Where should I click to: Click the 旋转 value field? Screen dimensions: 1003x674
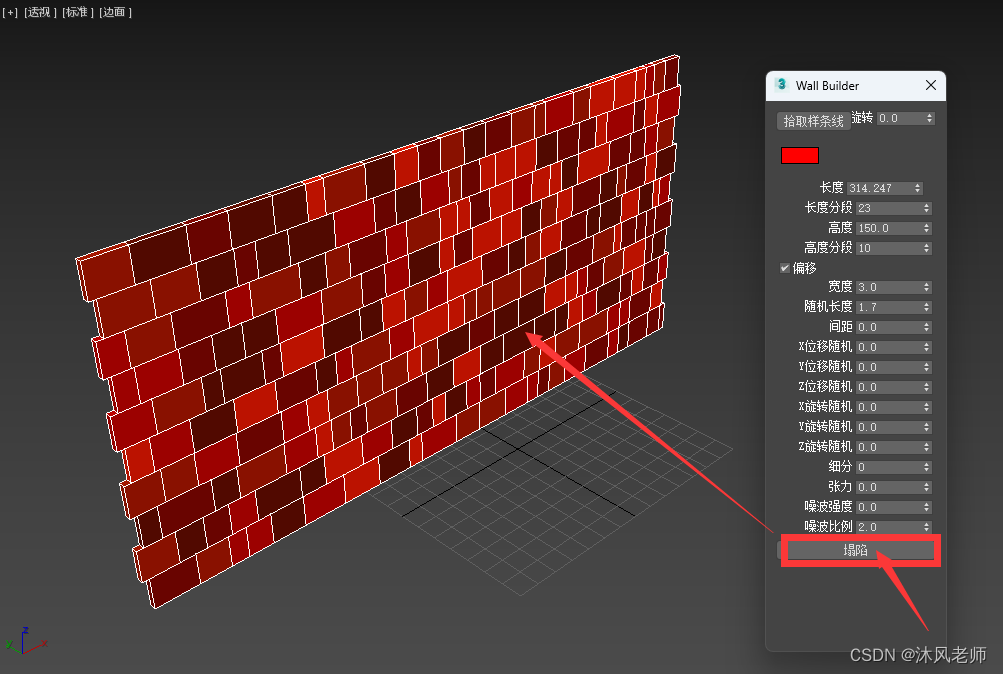tap(901, 118)
